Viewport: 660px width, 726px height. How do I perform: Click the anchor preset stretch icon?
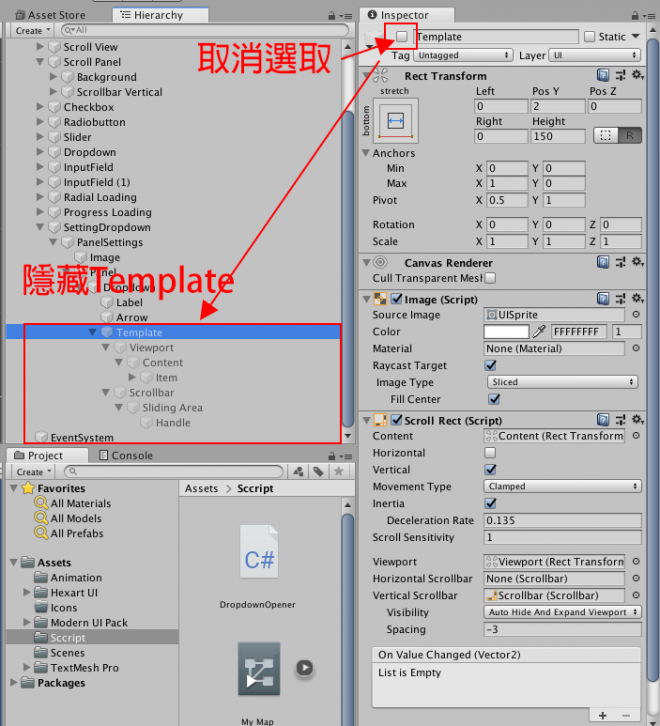pos(395,121)
